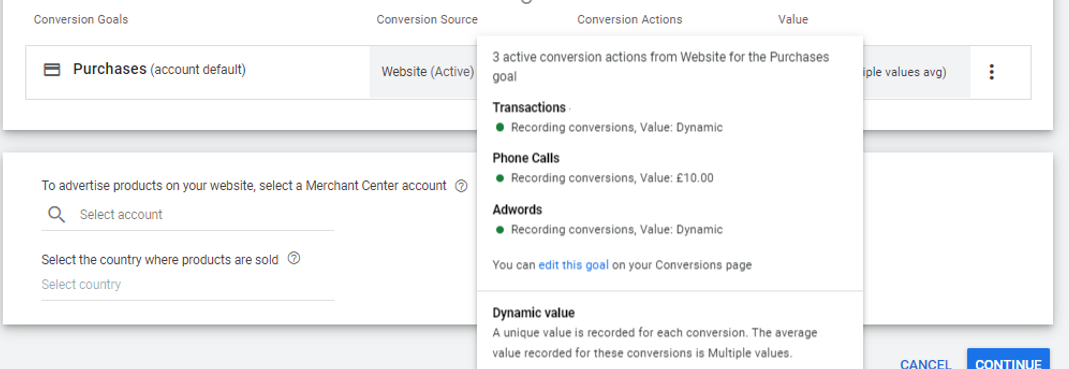The height and width of the screenshot is (369, 1069).
Task: Click the credit card icon beside Purchases
Action: (x=52, y=70)
